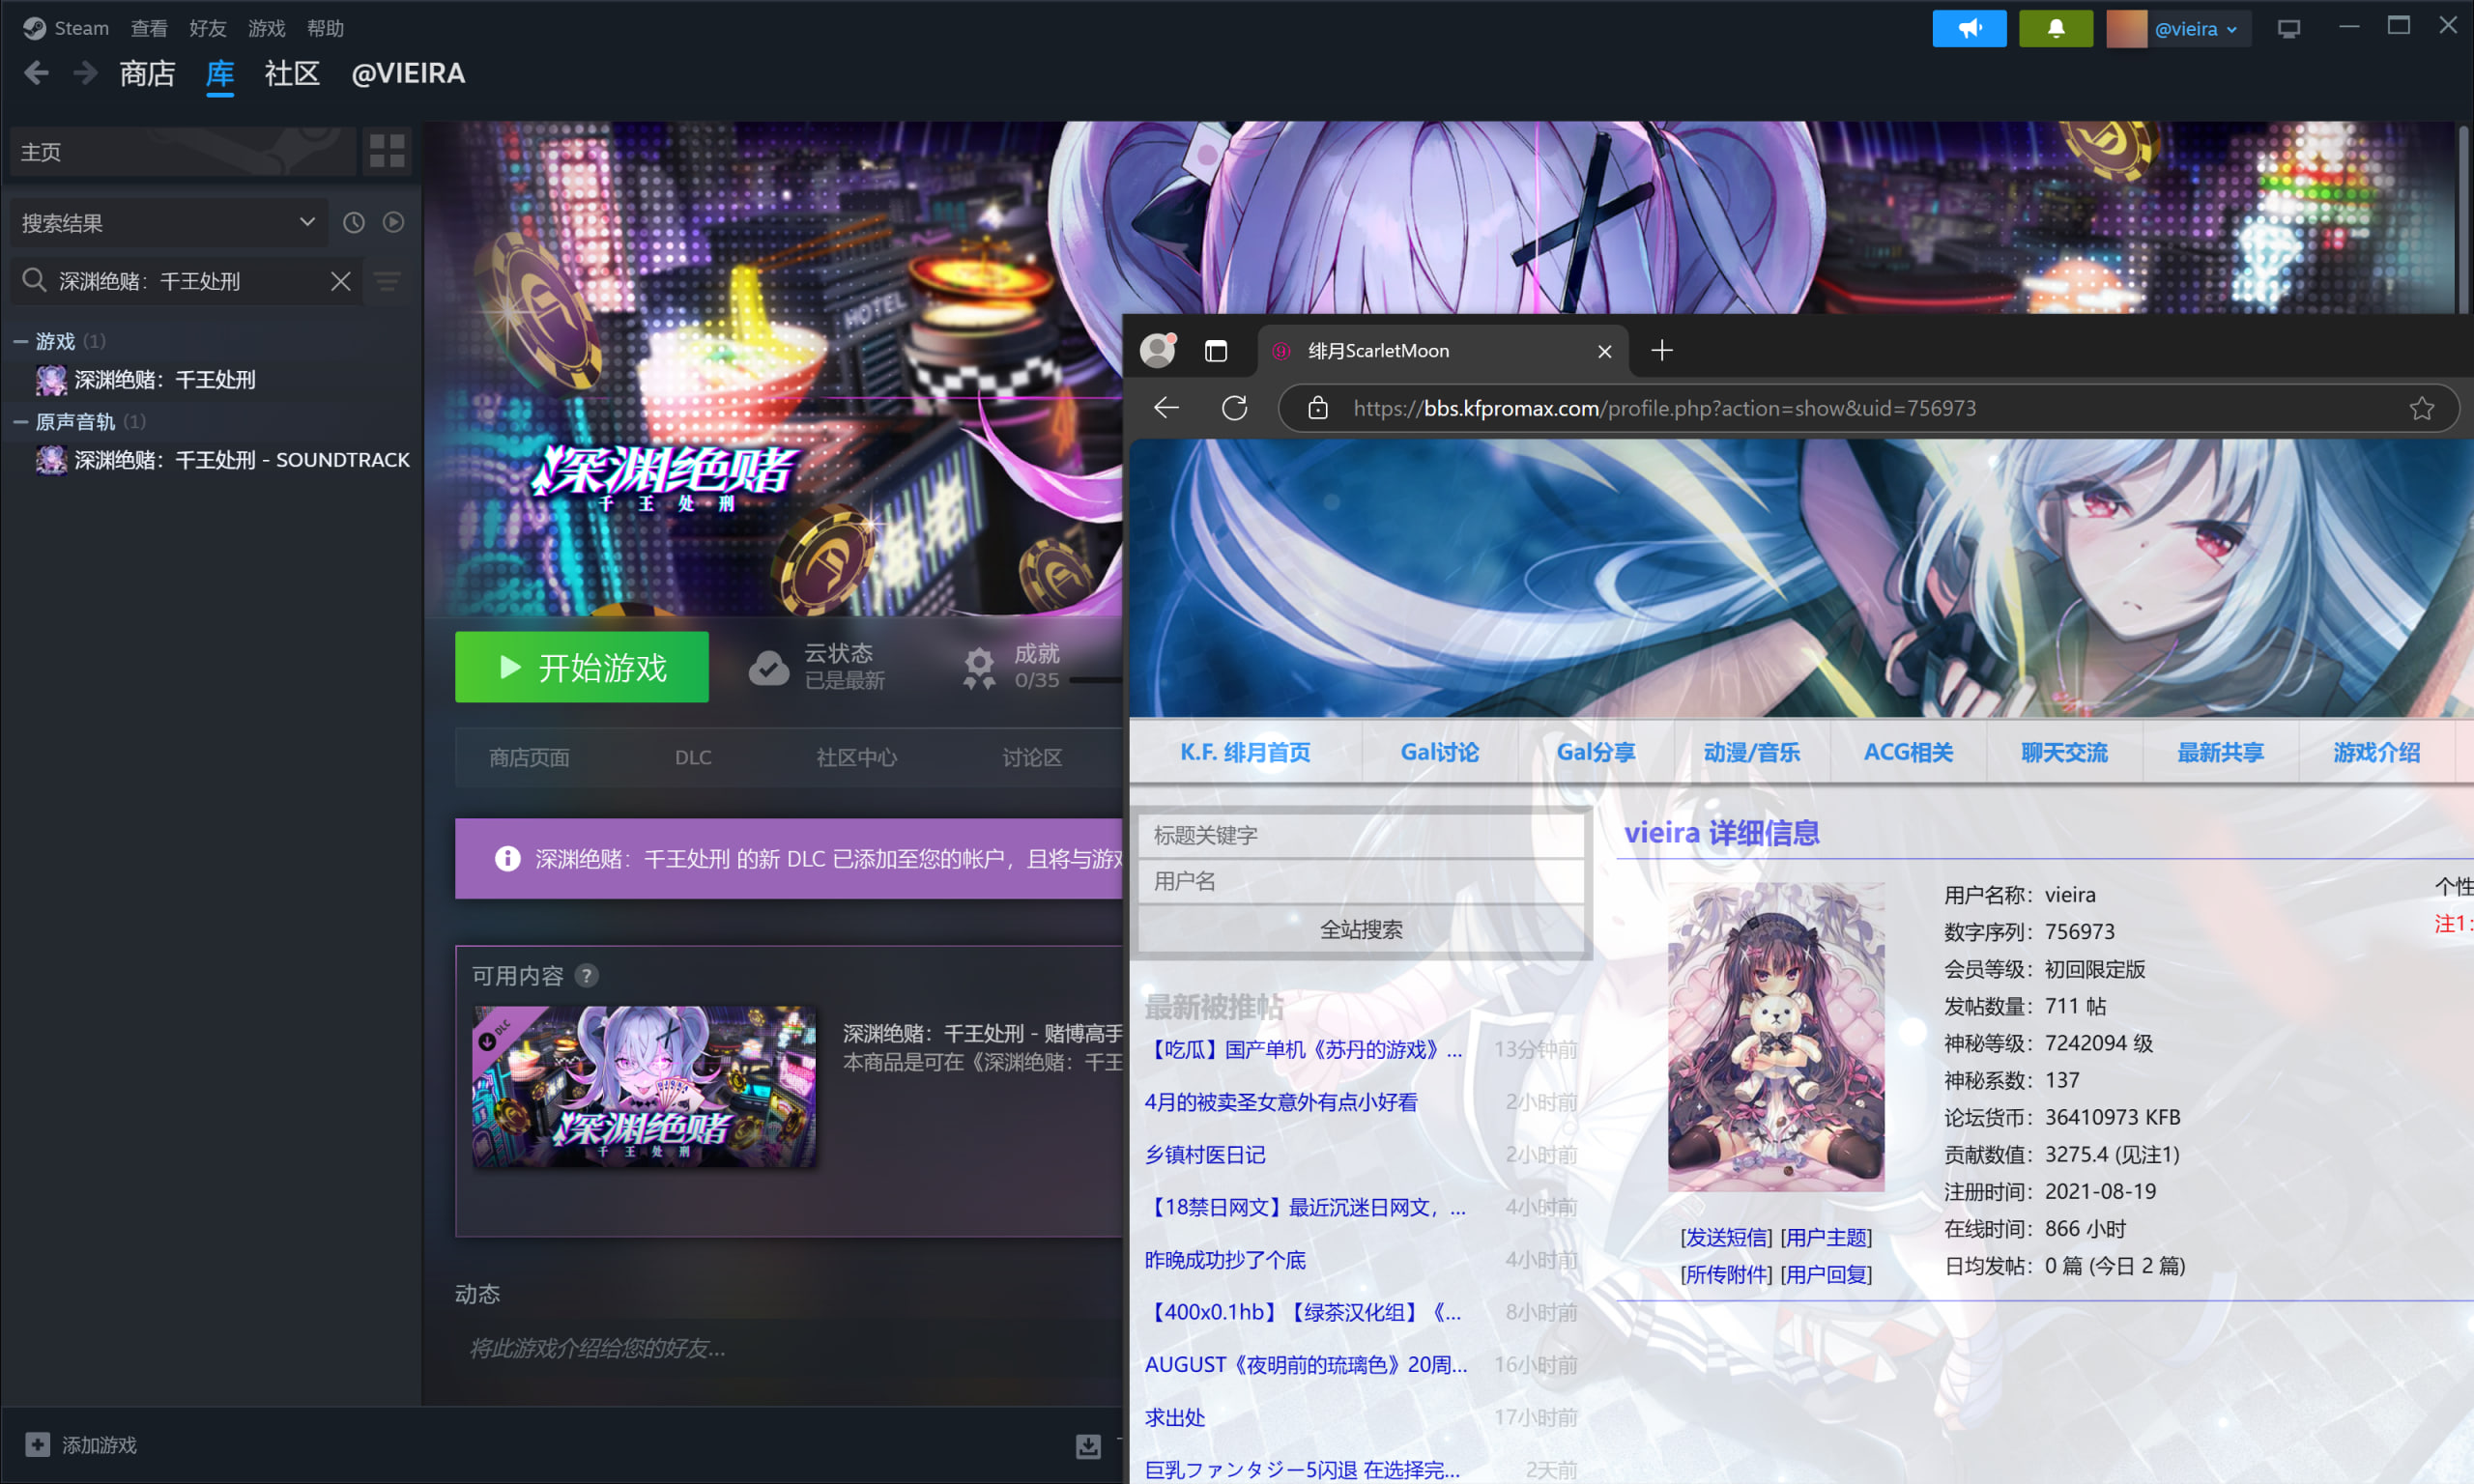Click the recent activity clock filter icon
The height and width of the screenshot is (1484, 2474).
pyautogui.click(x=354, y=222)
